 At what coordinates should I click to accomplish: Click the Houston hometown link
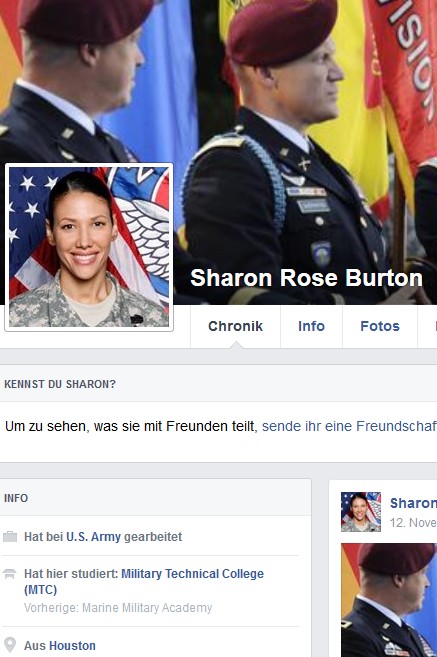pos(72,646)
